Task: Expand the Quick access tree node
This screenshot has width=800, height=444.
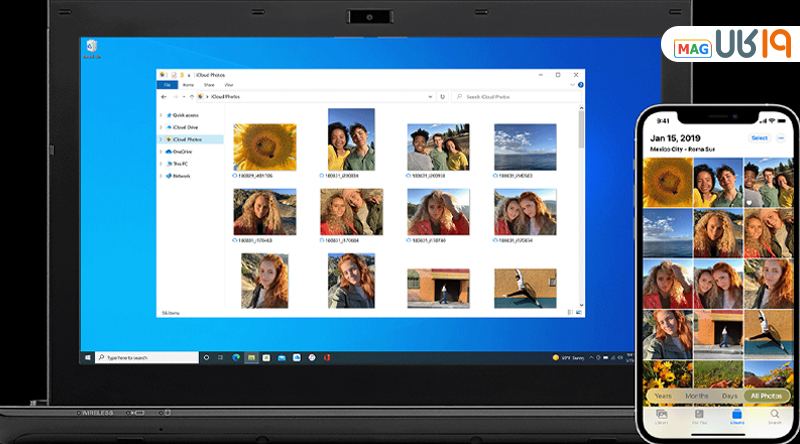Action: (x=160, y=115)
